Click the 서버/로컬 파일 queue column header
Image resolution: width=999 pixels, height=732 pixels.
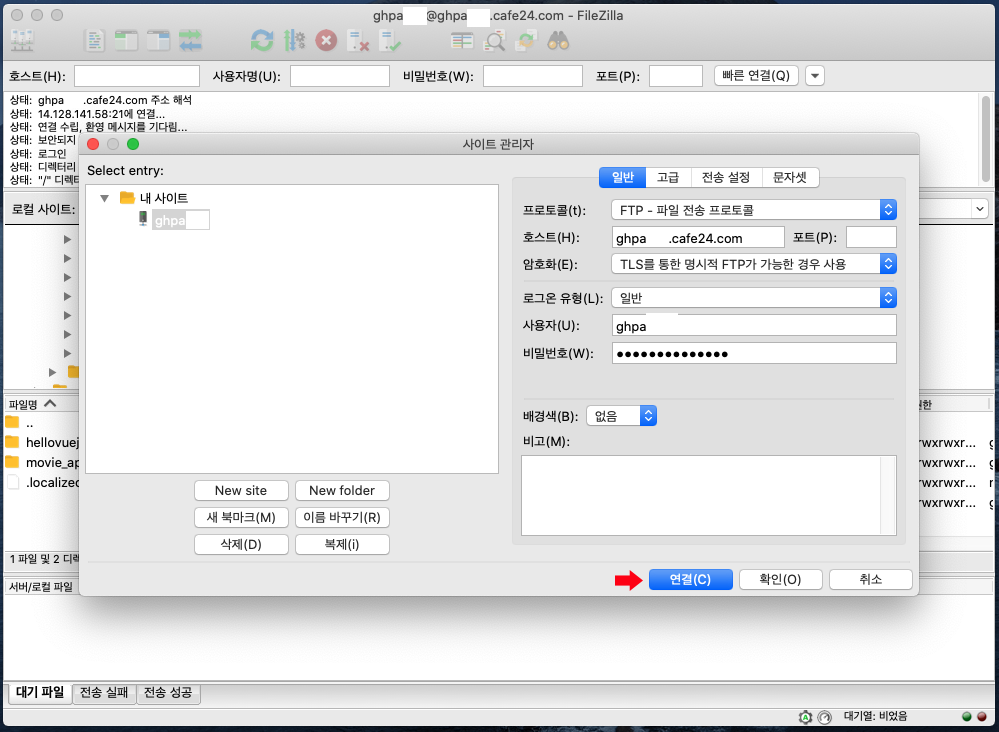coord(42,587)
